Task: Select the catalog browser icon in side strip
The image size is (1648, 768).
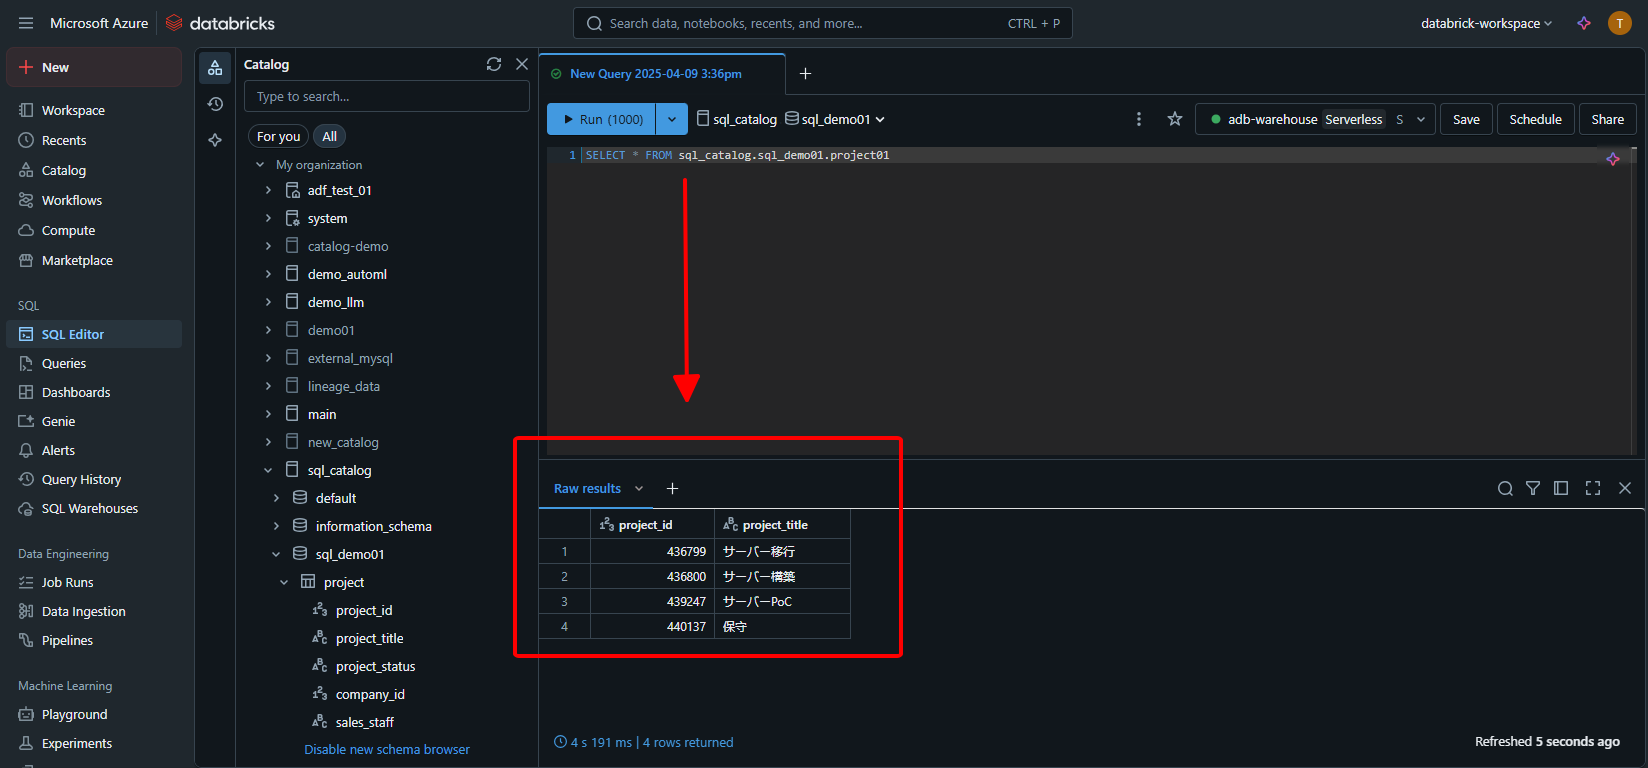Action: click(x=215, y=68)
